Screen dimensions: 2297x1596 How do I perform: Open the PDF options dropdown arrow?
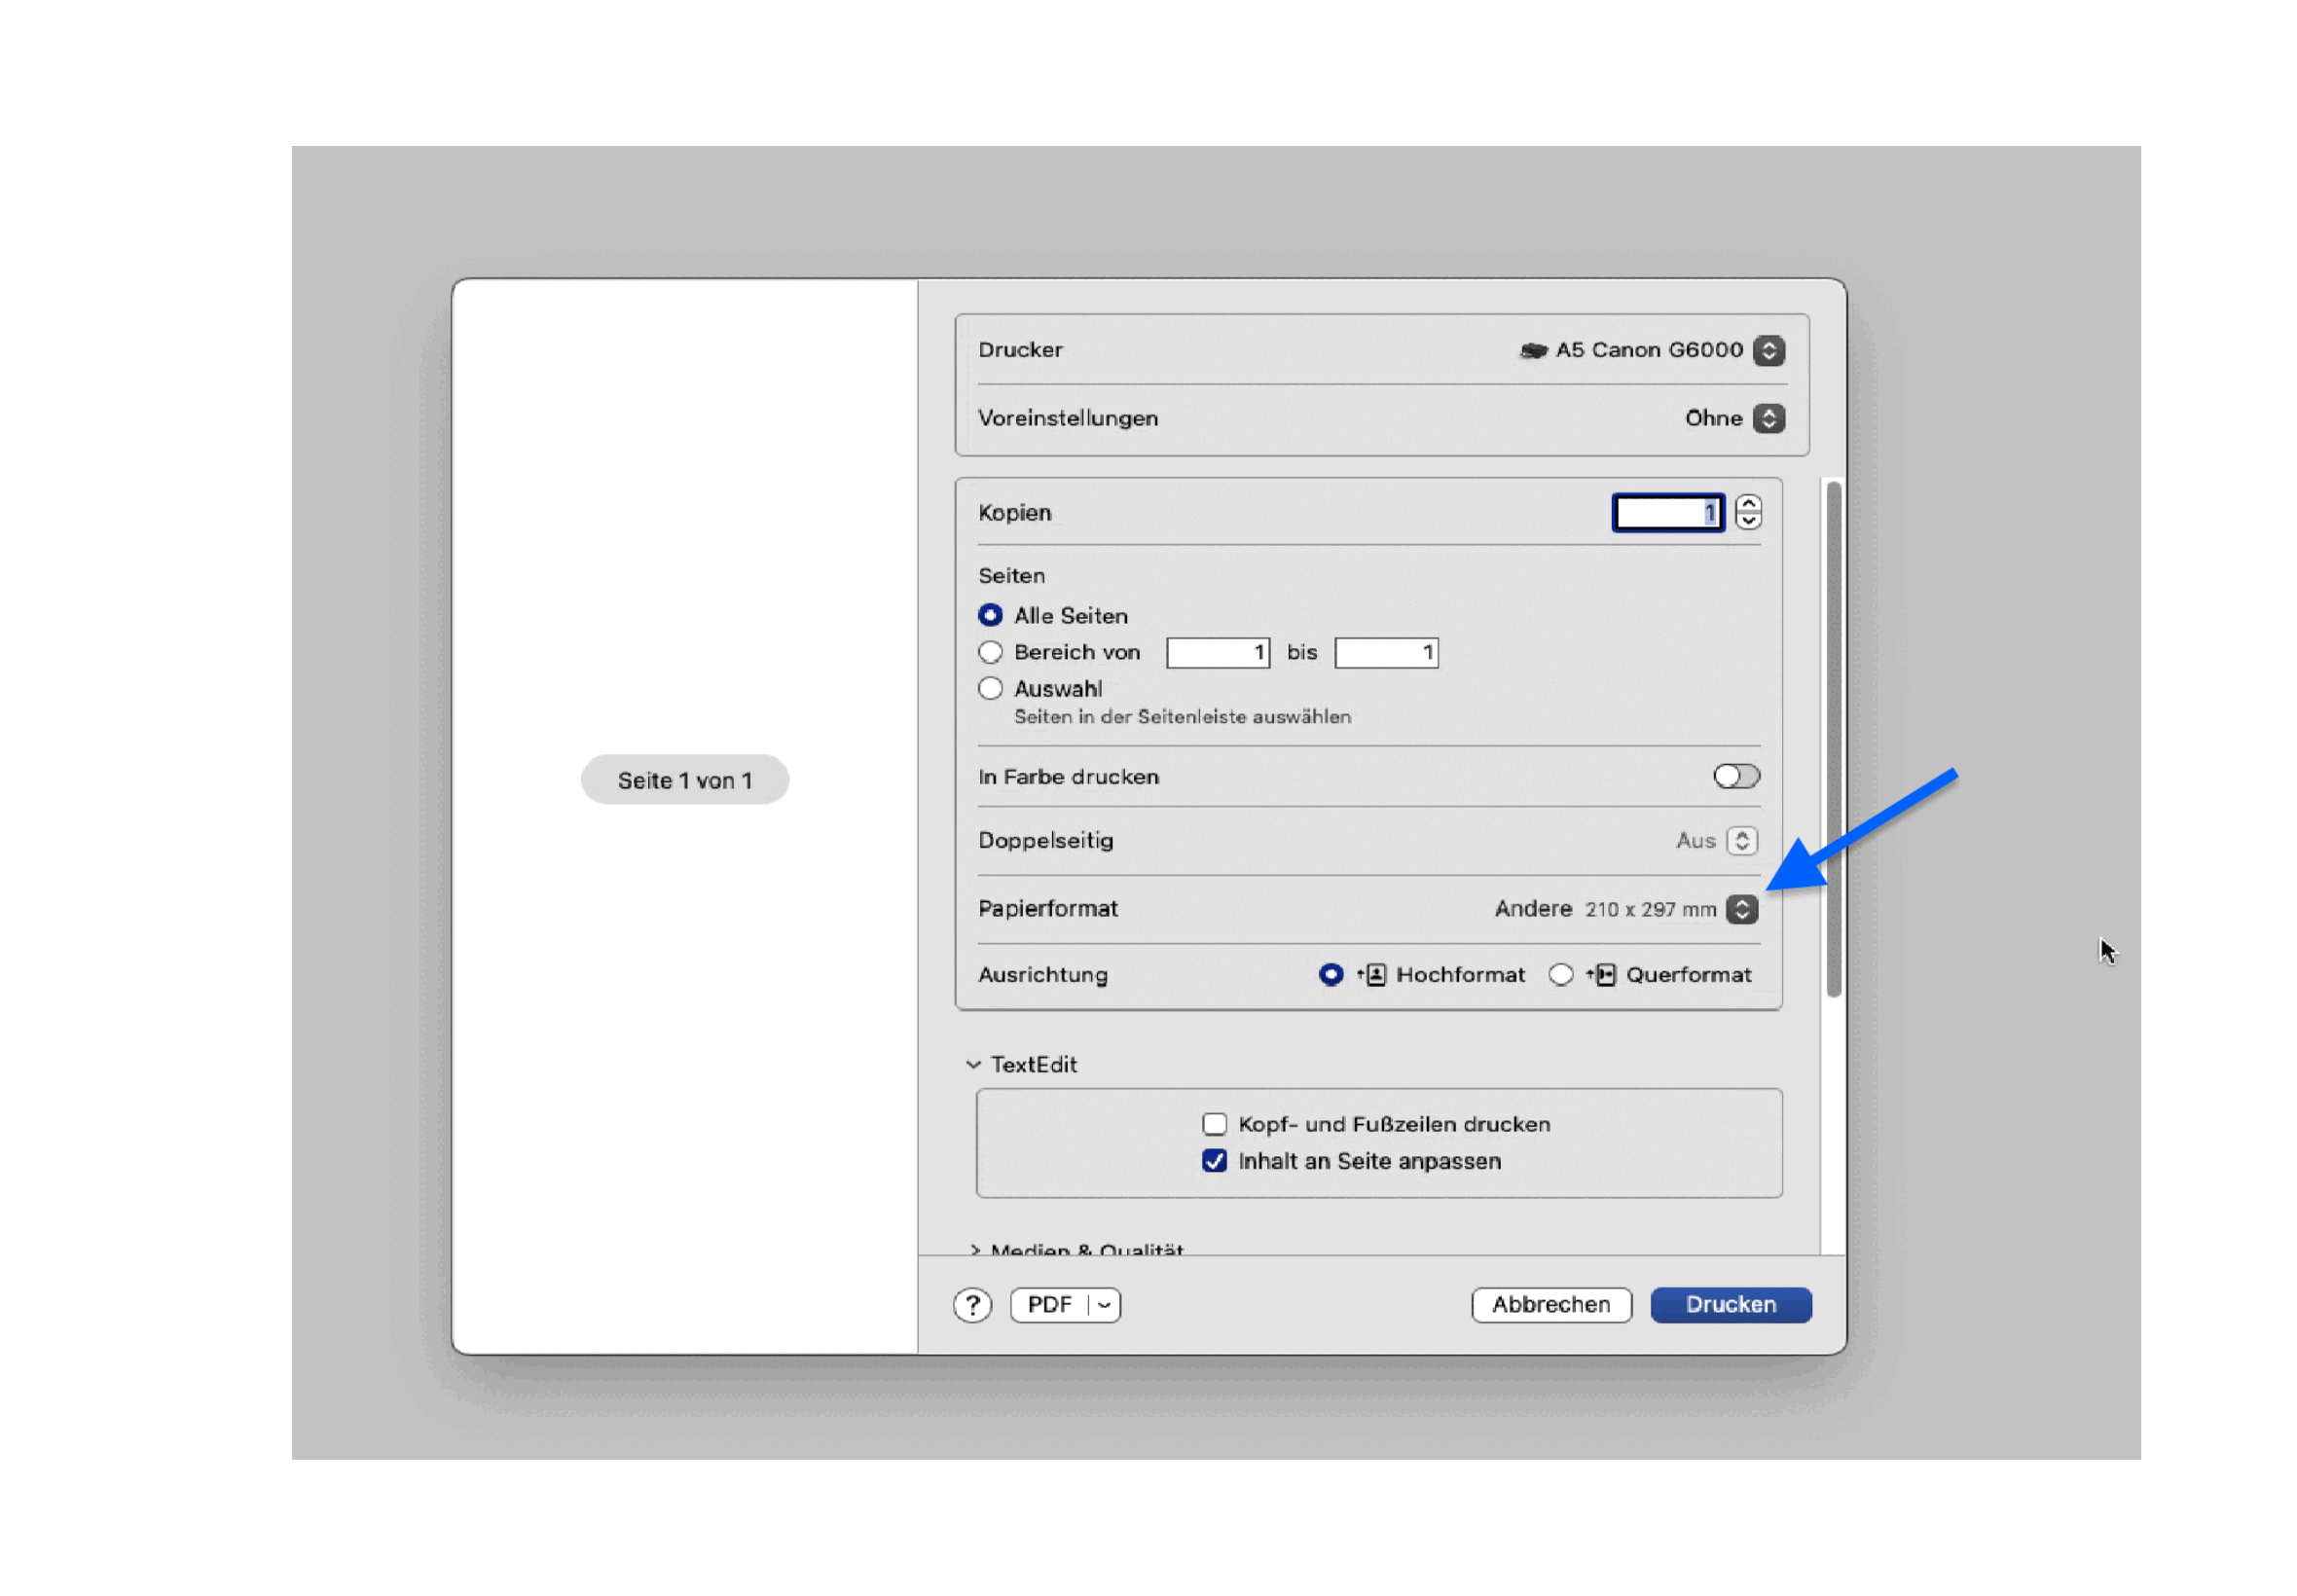[1104, 1305]
